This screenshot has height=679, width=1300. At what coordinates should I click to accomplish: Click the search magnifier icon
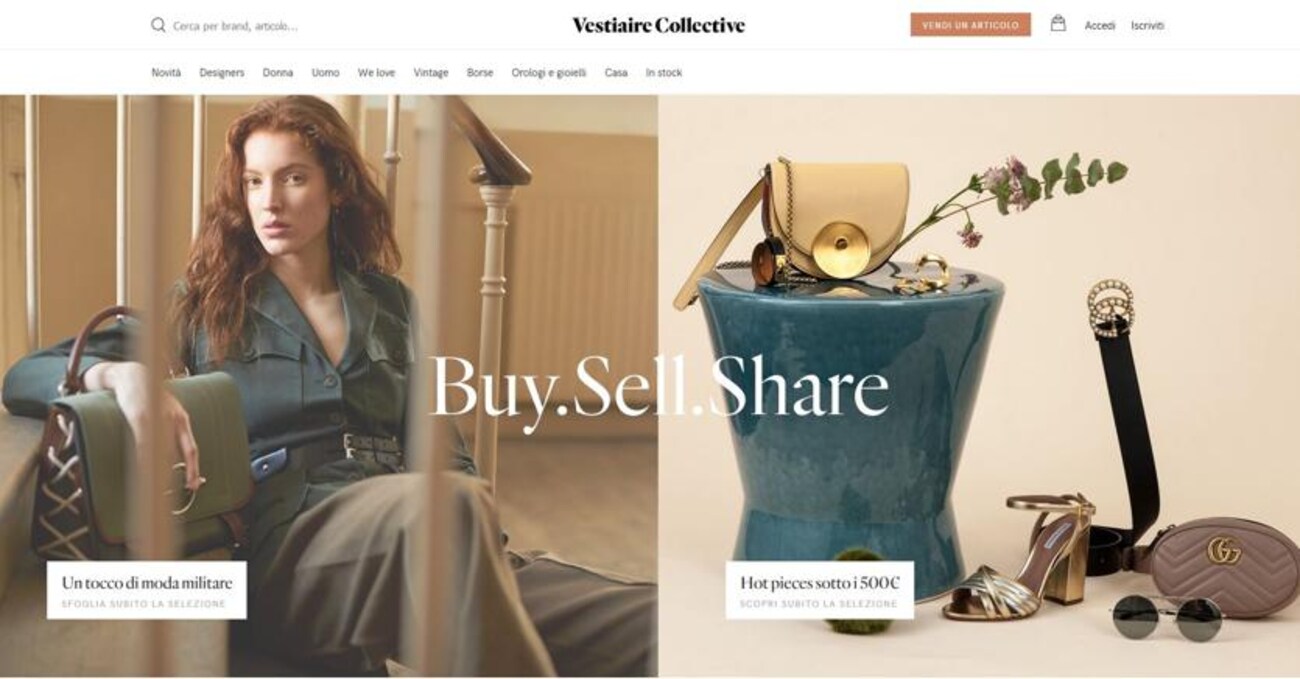(158, 25)
